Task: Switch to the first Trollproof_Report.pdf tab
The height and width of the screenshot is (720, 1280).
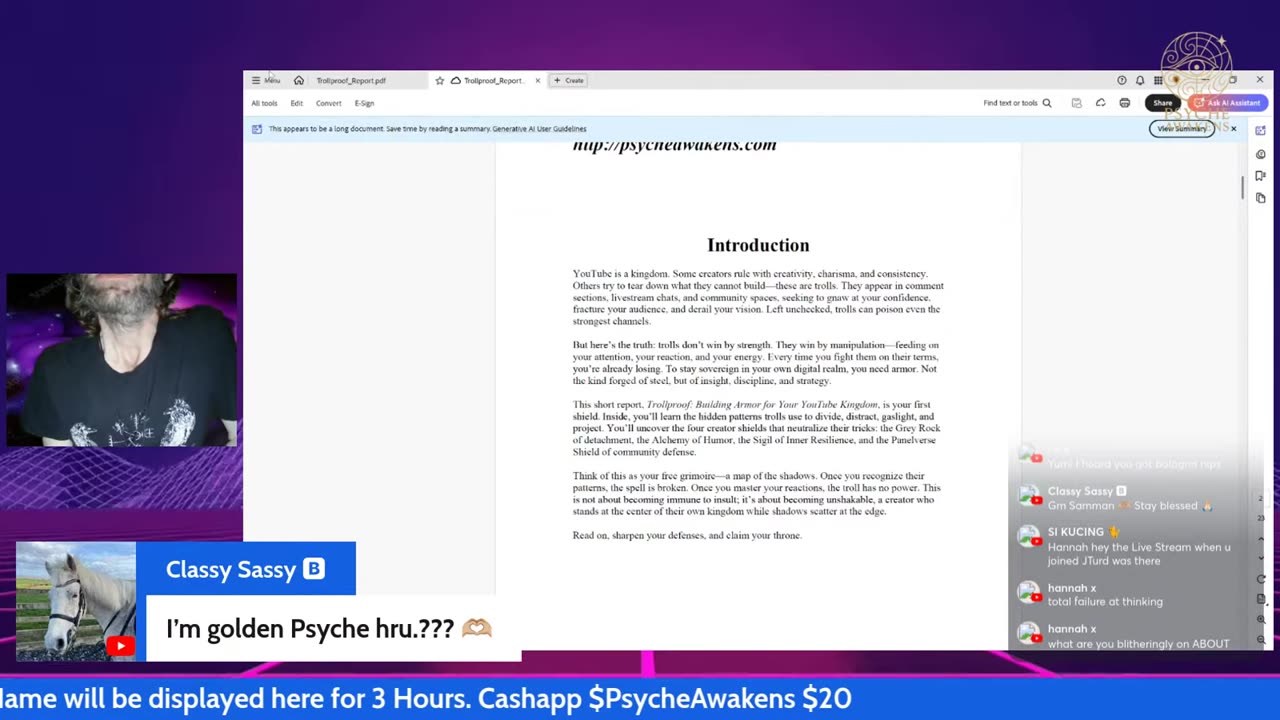Action: pyautogui.click(x=351, y=80)
